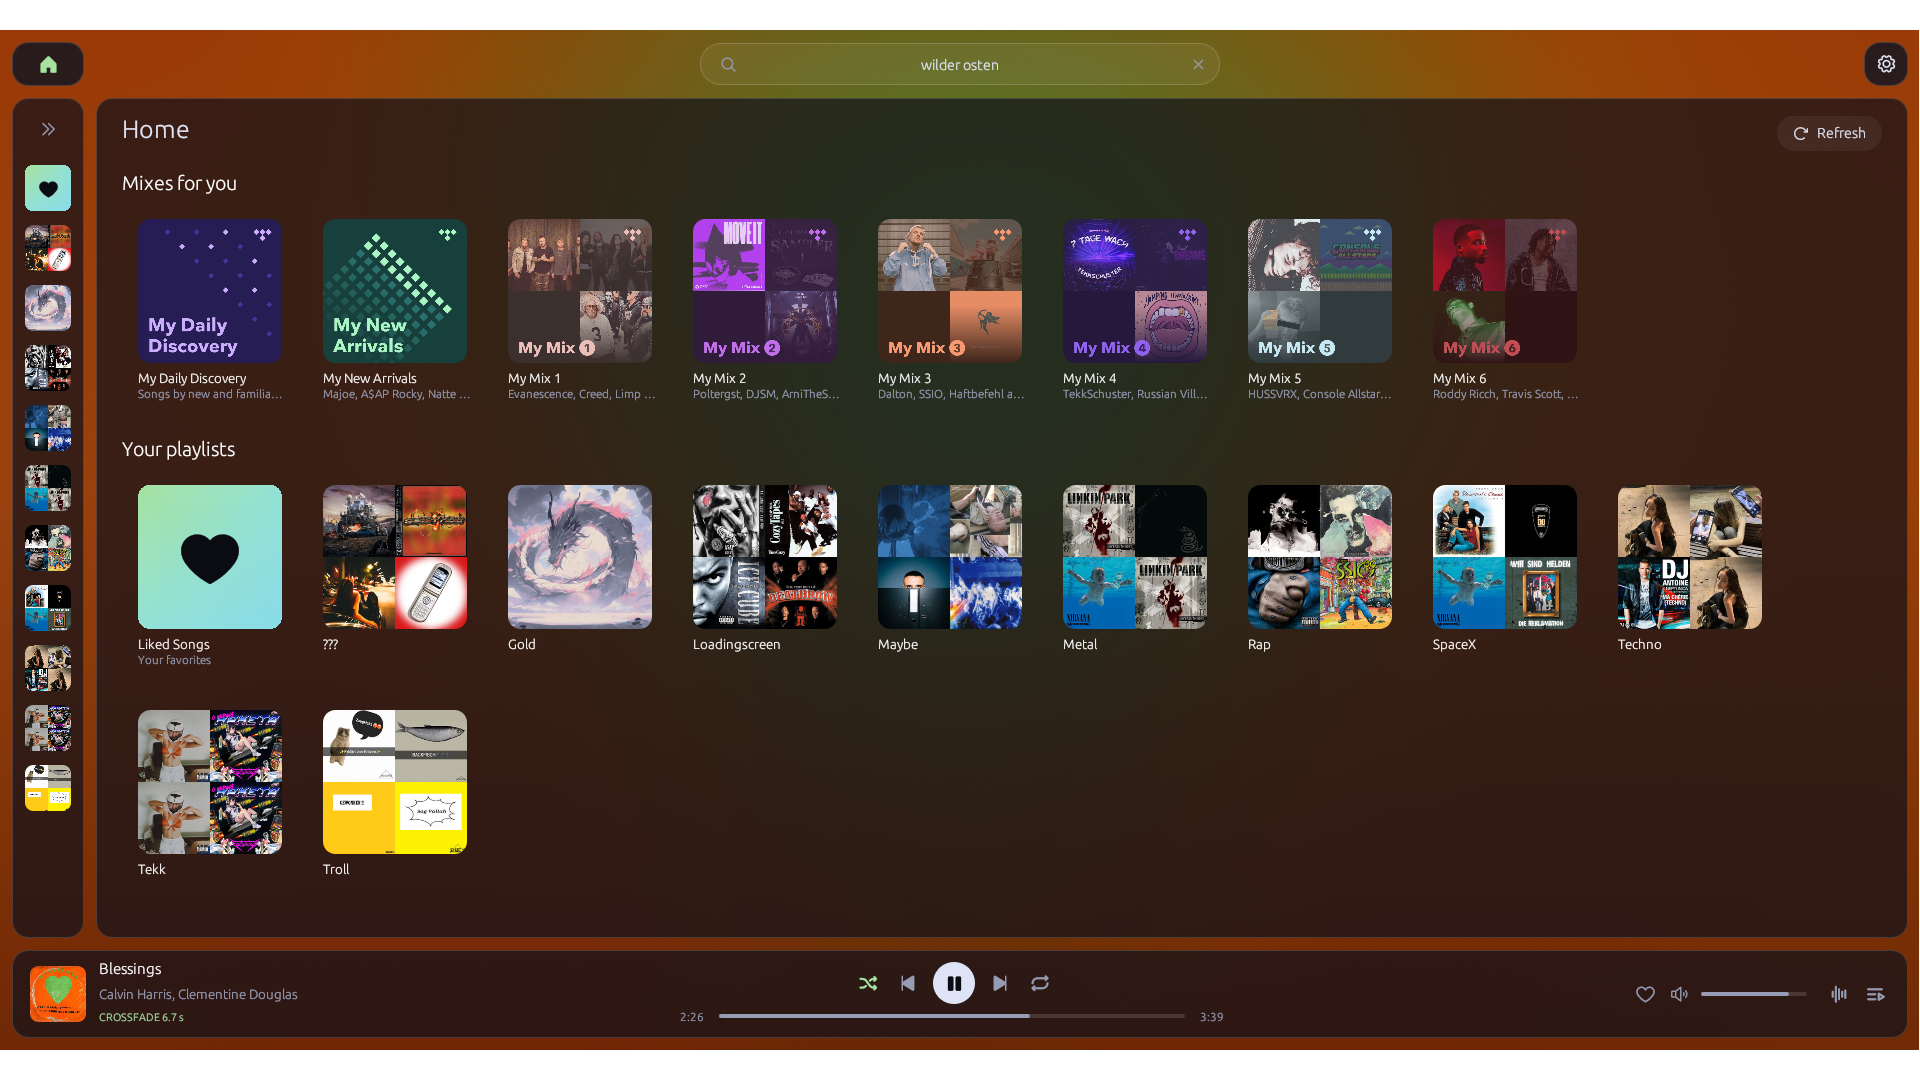Screen dimensions: 1920x1080
Task: Open the settings gear
Action: coord(1885,64)
